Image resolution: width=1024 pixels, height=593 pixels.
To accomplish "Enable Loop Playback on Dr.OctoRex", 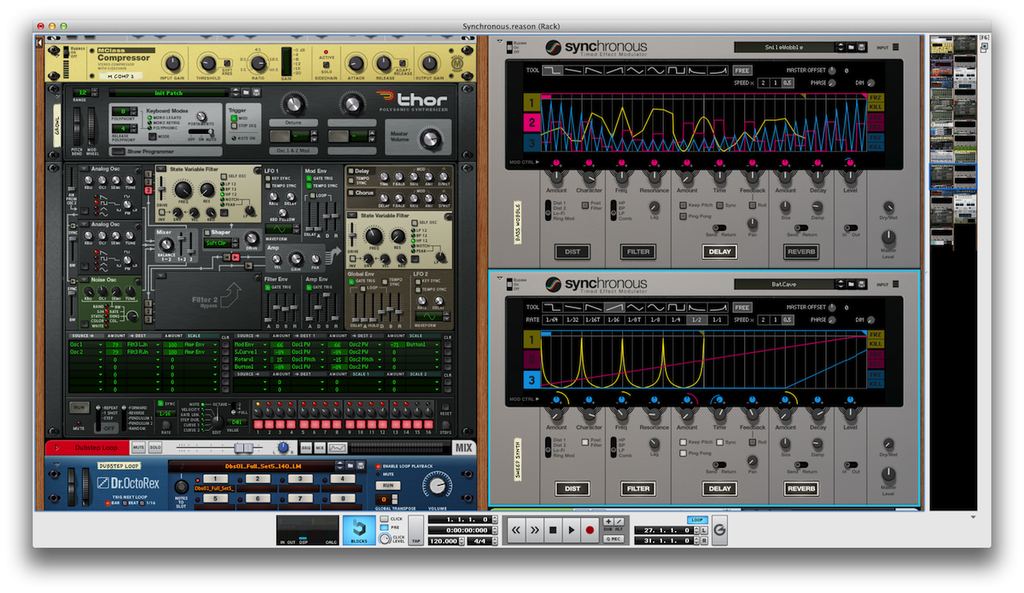I will point(378,464).
